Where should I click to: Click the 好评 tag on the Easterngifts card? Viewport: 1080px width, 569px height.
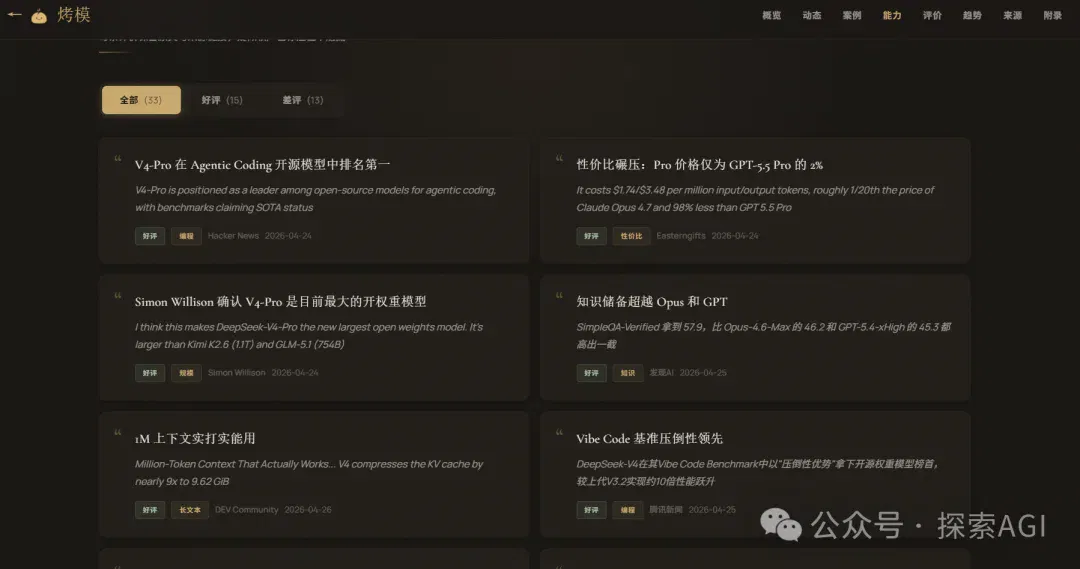click(591, 236)
